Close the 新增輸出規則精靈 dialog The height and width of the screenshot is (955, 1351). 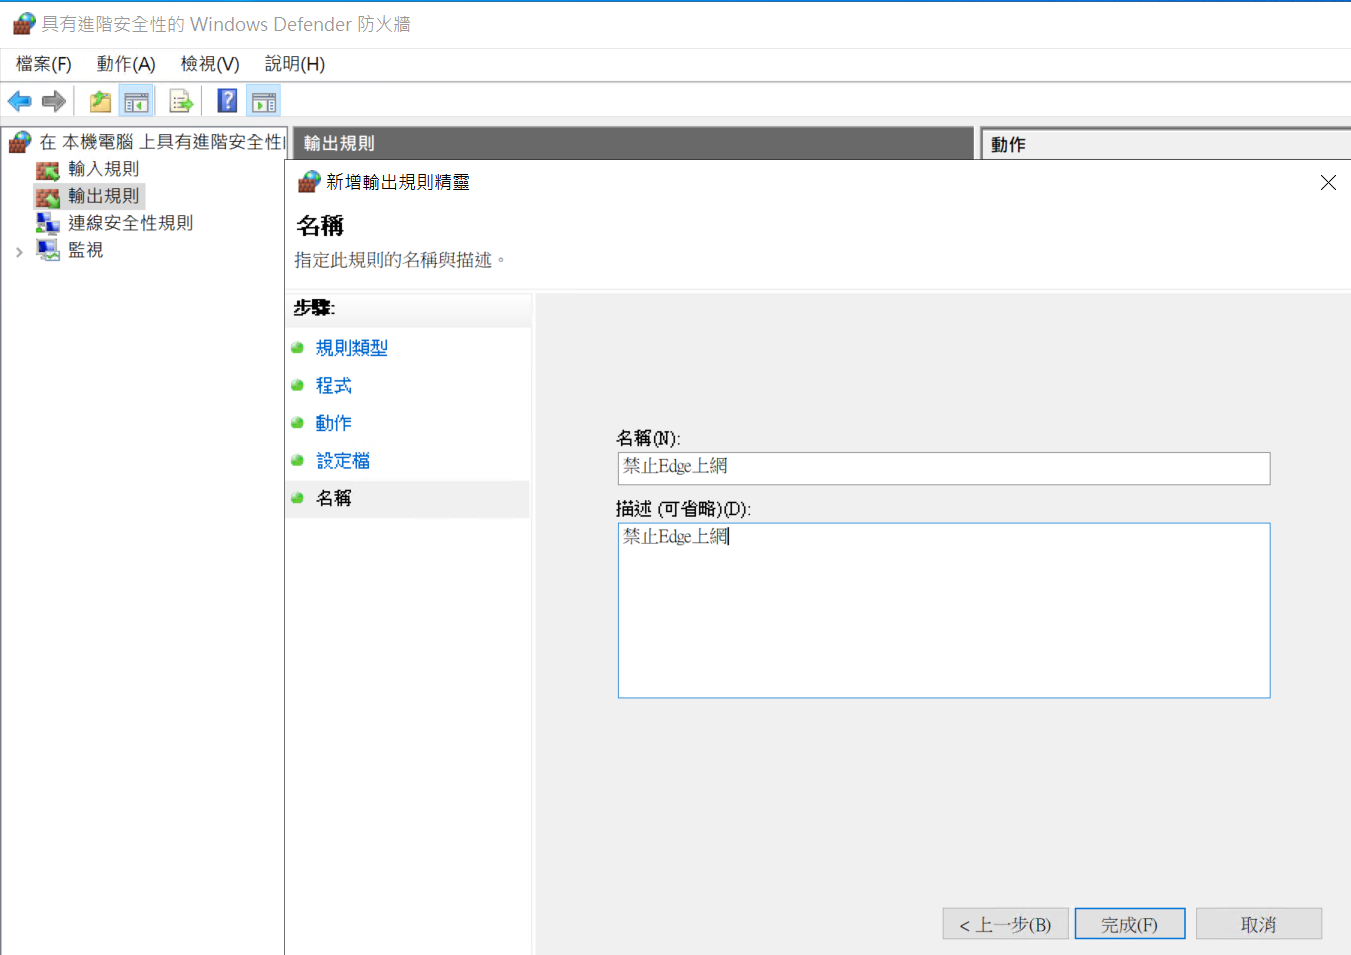(1328, 182)
